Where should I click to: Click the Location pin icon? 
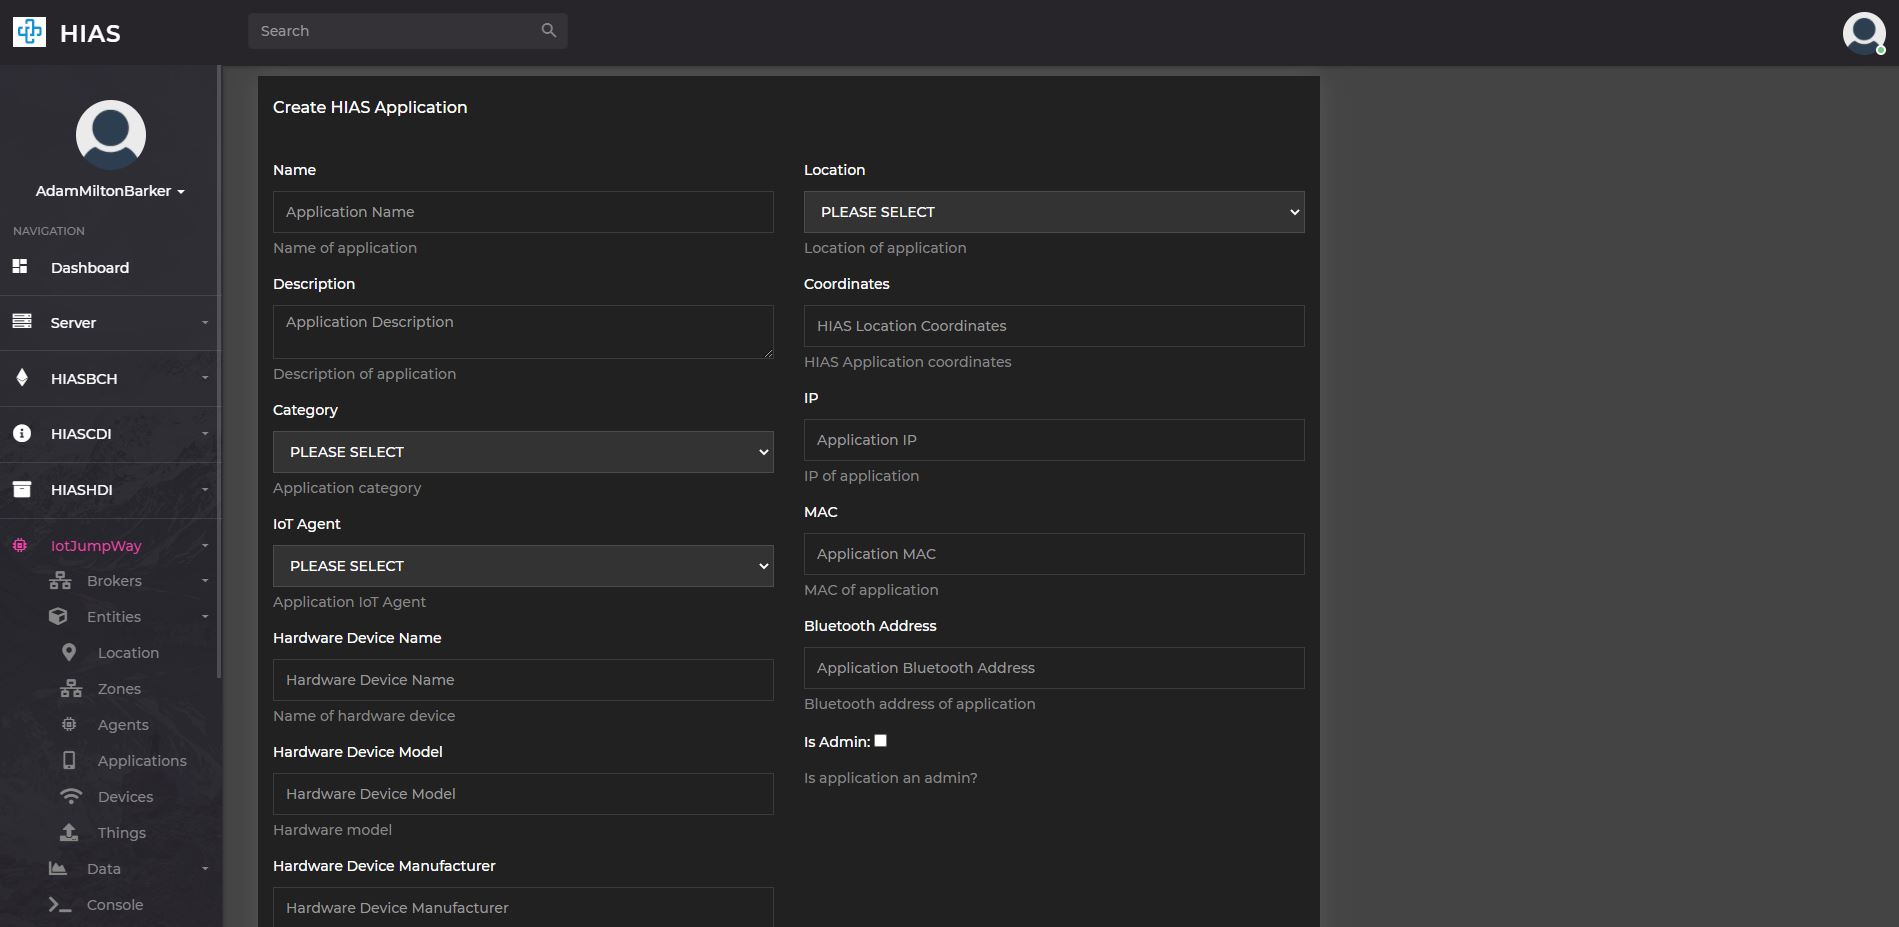coord(69,652)
